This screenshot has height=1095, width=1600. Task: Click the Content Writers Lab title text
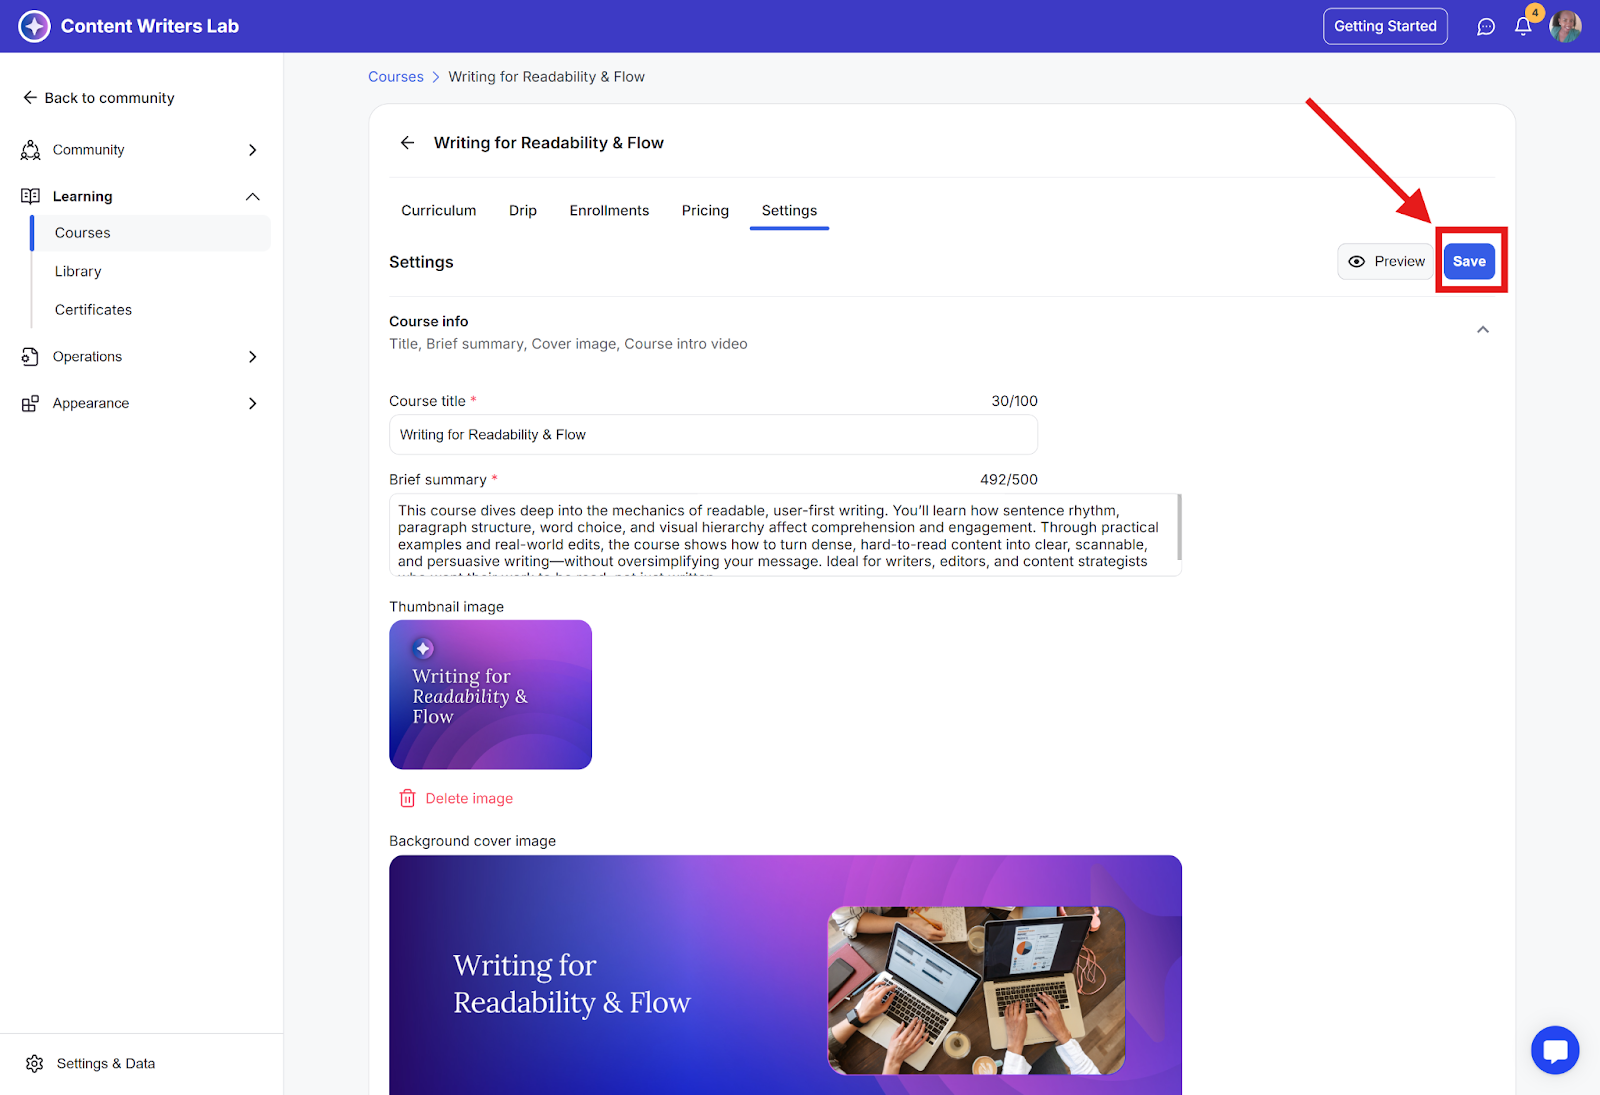click(x=150, y=26)
